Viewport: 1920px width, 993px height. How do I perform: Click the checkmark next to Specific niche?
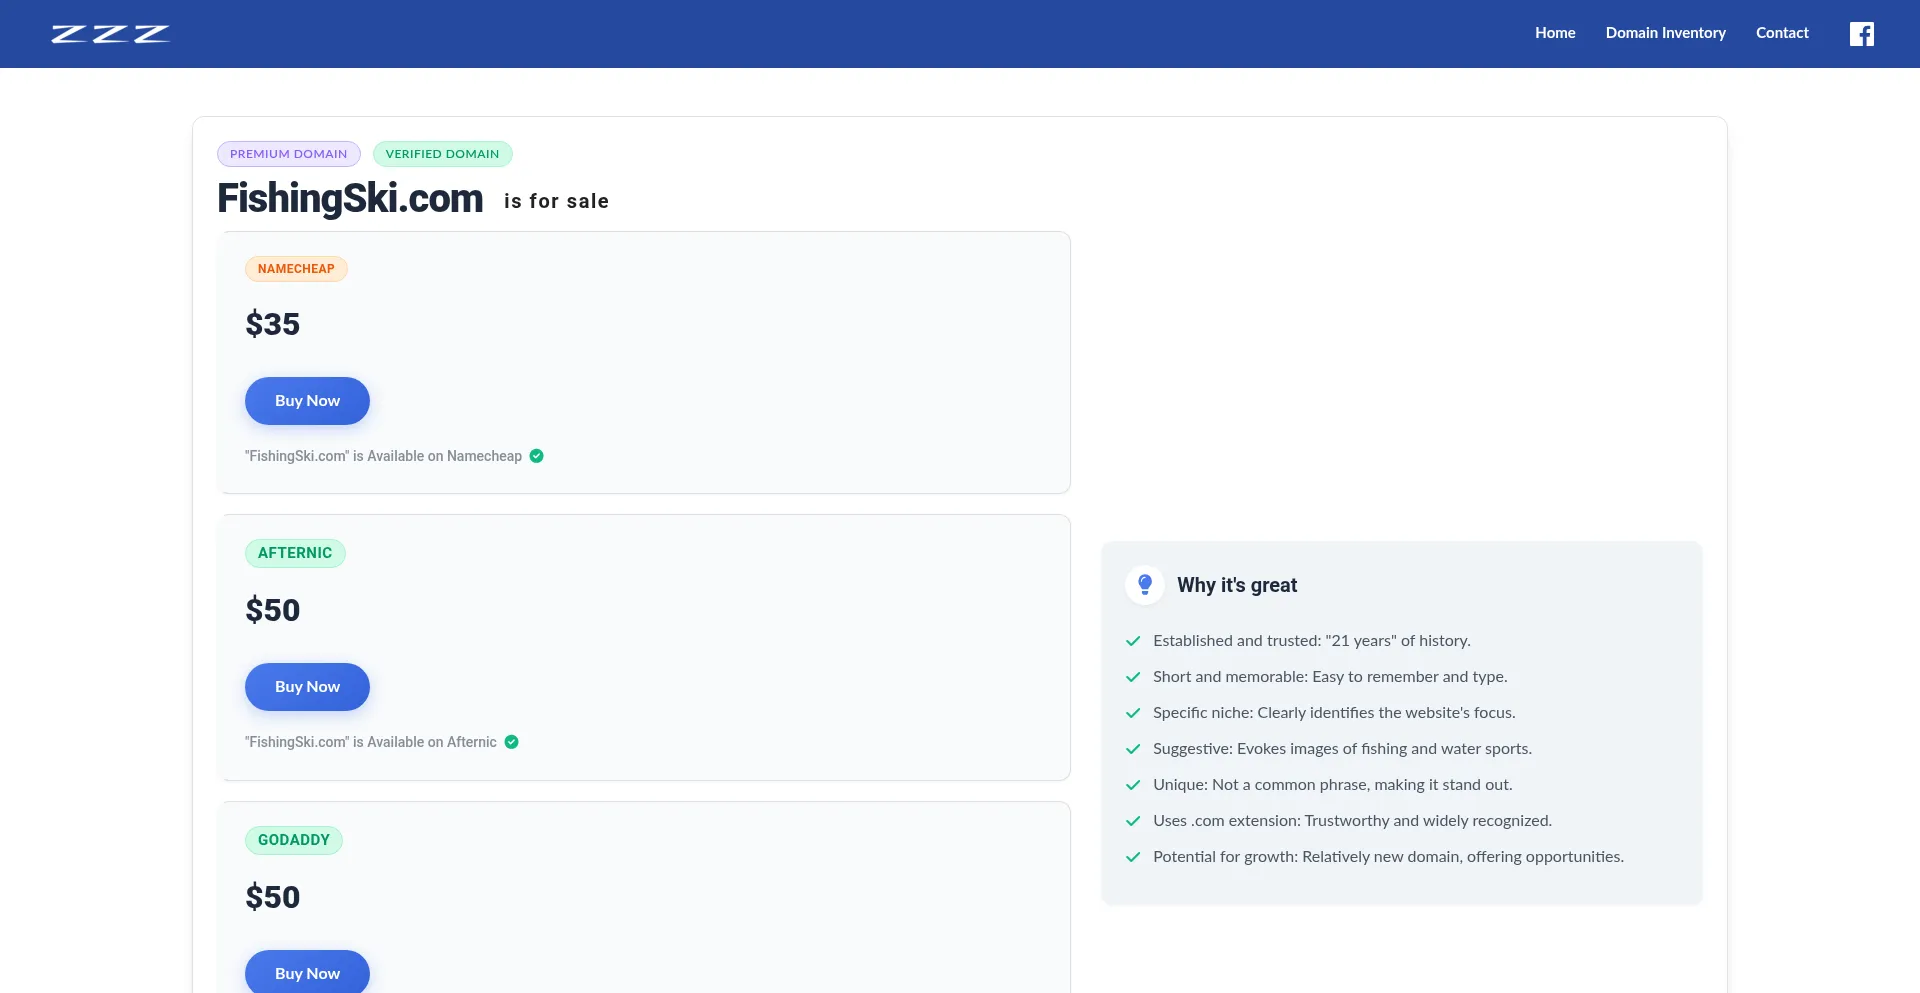coord(1133,713)
